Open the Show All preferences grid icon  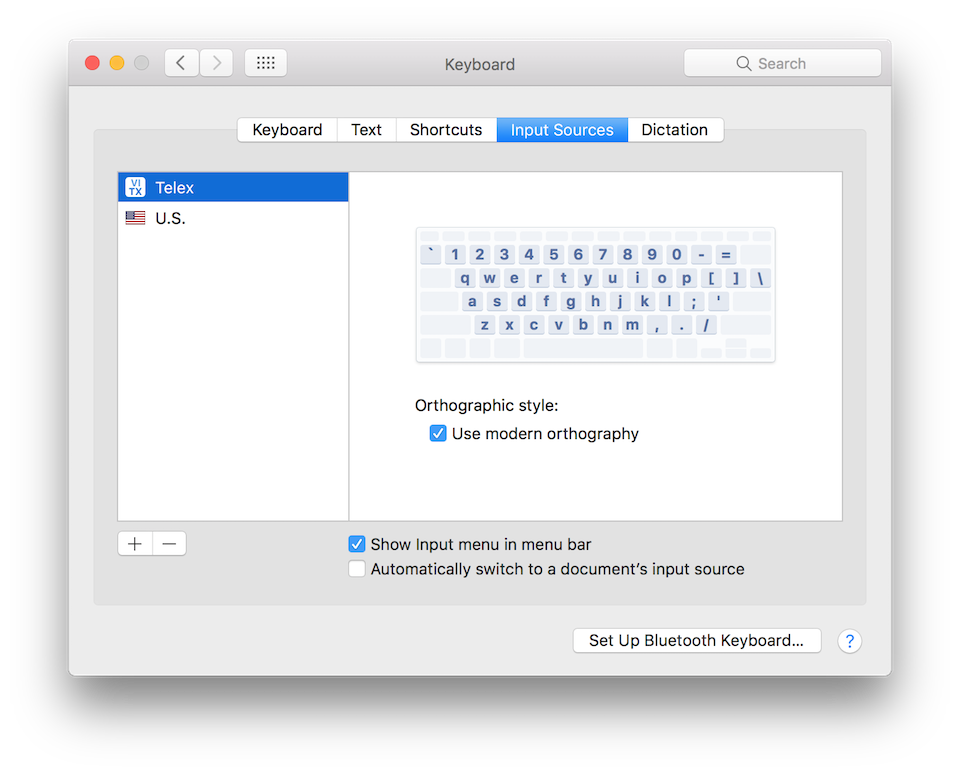(265, 62)
